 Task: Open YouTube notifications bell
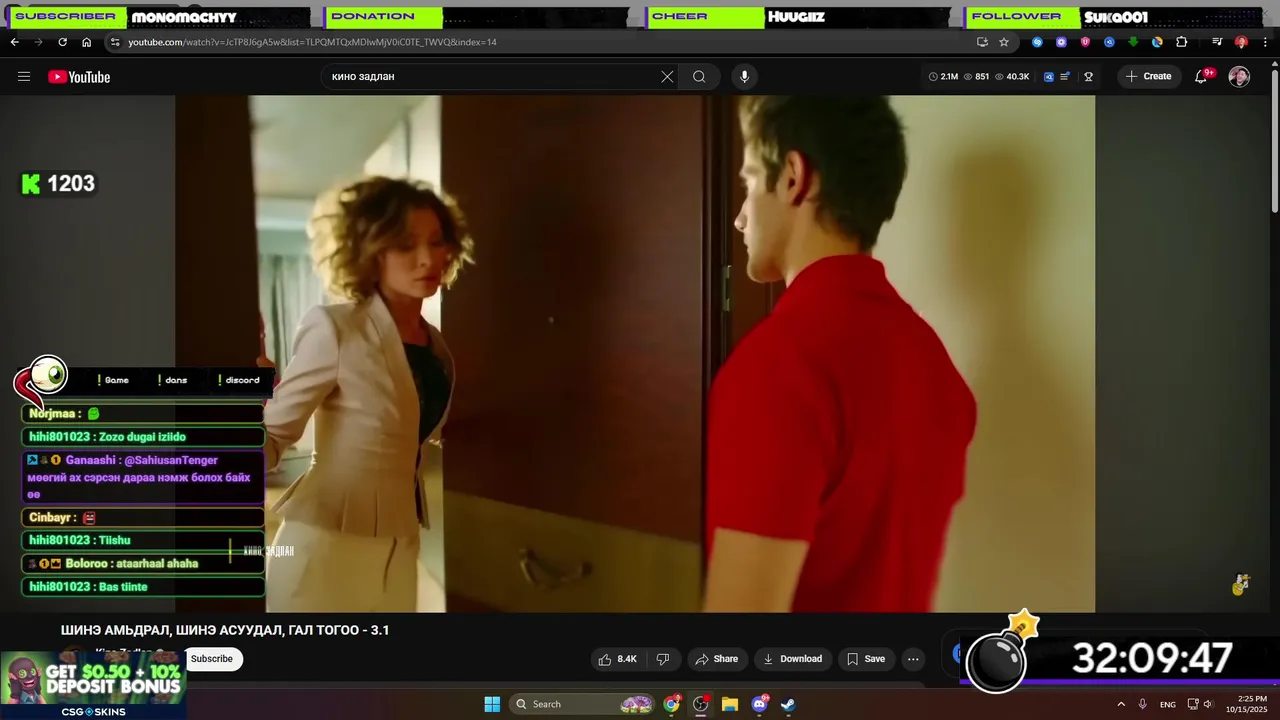point(1202,76)
